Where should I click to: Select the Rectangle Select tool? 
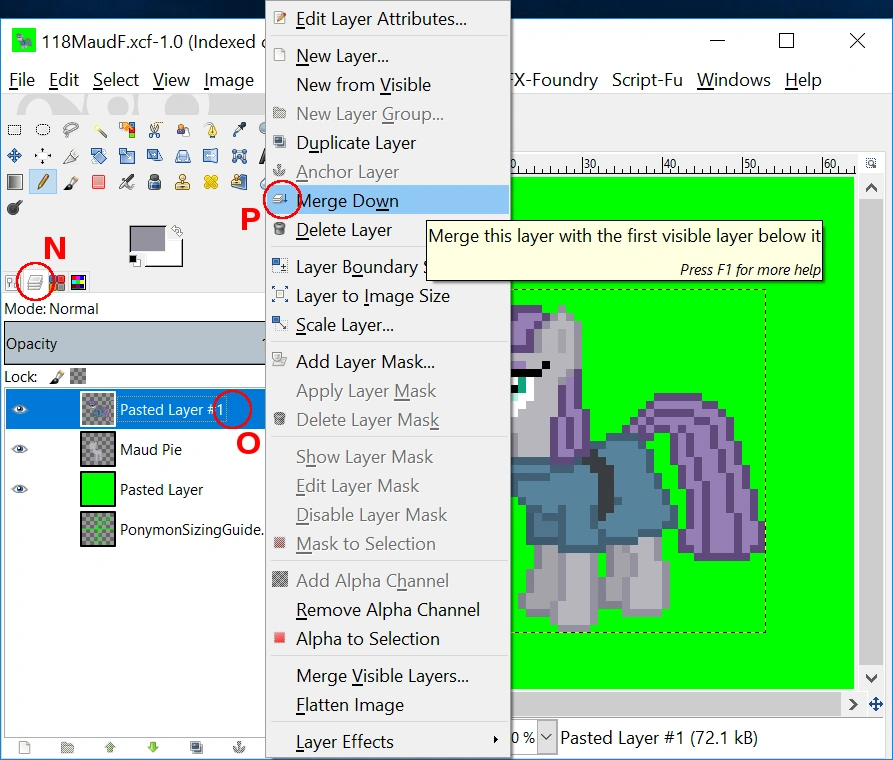pos(14,130)
